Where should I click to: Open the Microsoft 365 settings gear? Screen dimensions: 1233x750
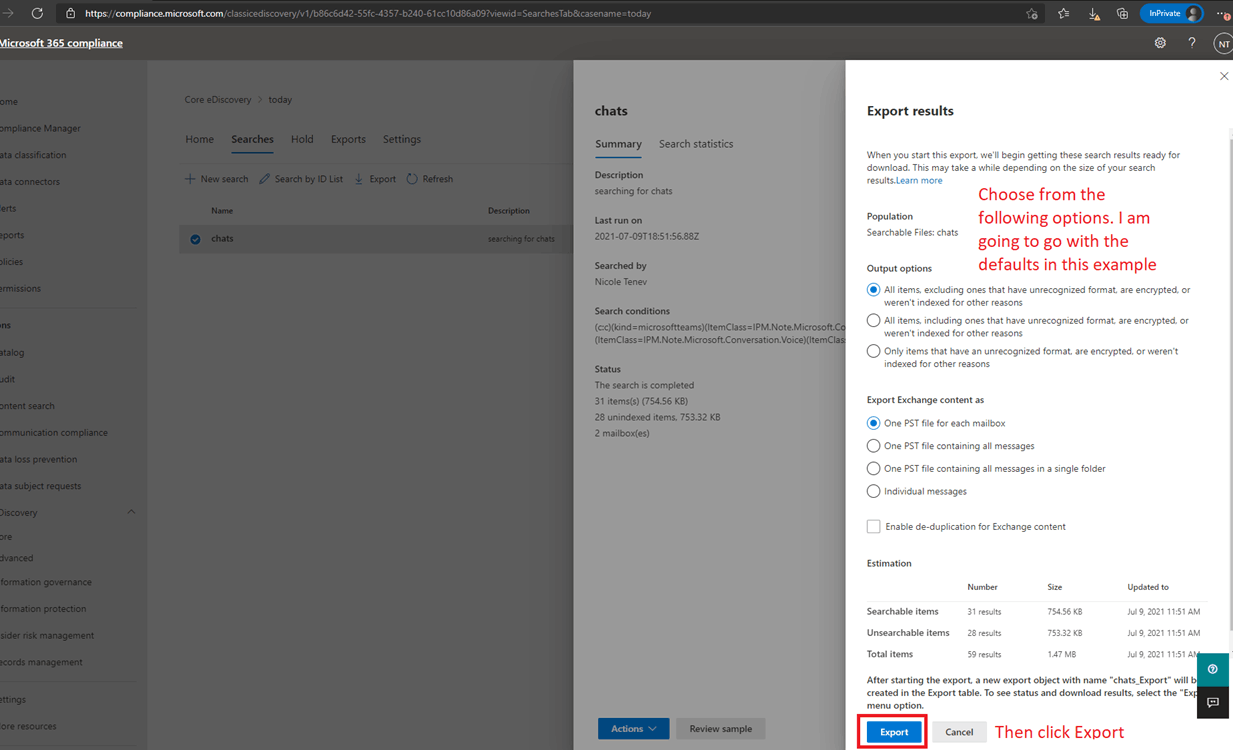tap(1160, 43)
